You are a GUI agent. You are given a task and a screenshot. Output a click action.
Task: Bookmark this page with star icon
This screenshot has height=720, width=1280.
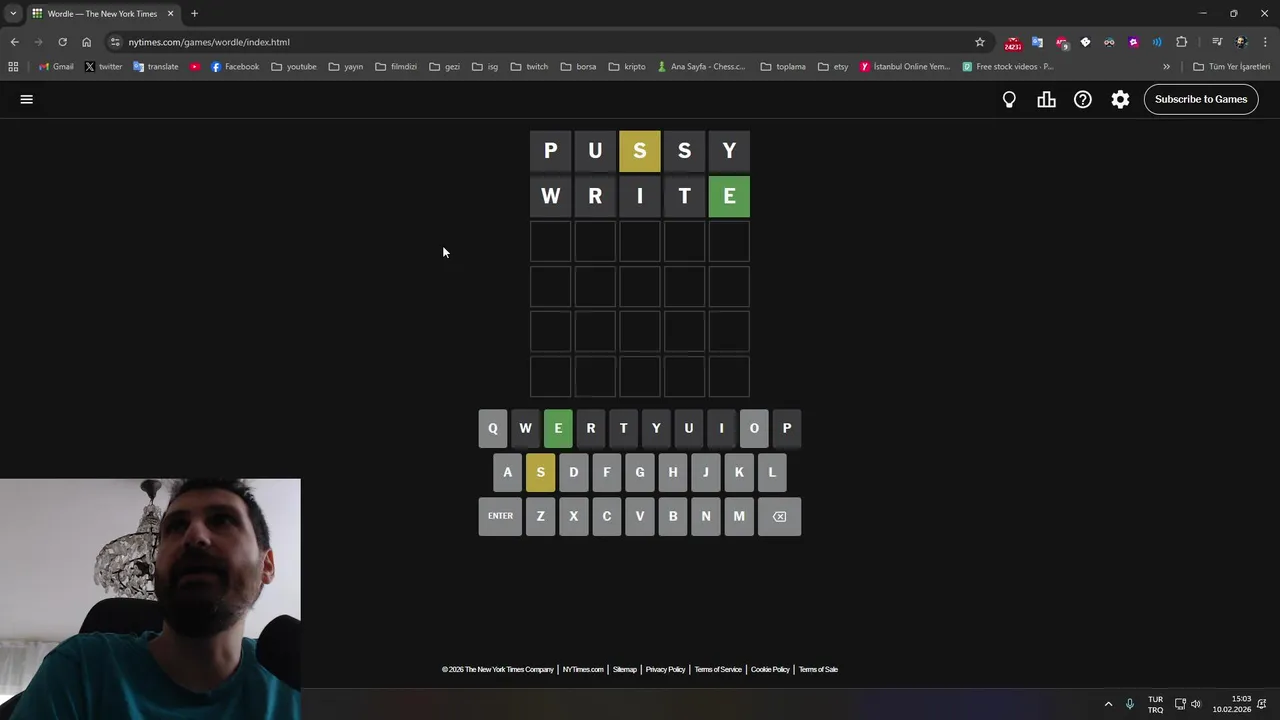tap(980, 42)
